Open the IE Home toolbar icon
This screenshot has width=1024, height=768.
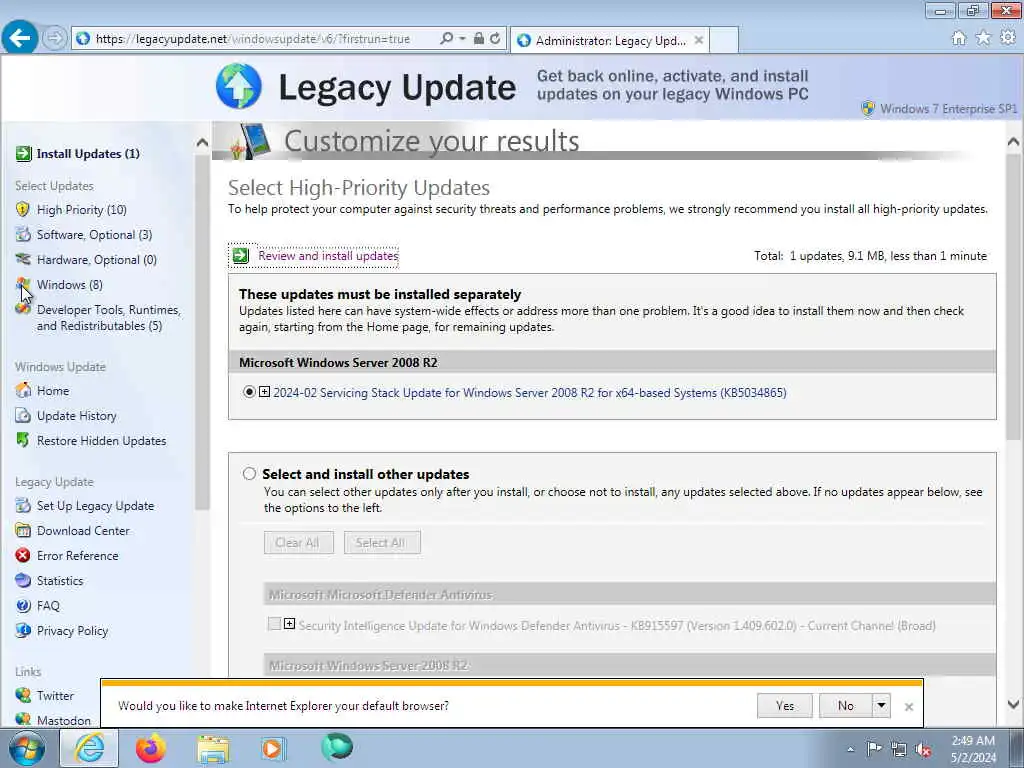[x=959, y=39]
